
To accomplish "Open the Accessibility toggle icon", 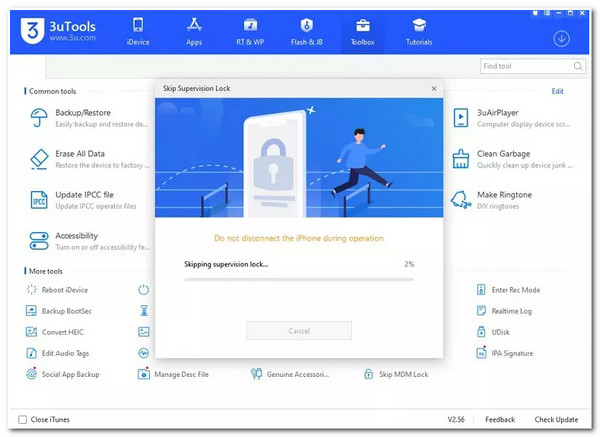I will pos(39,241).
